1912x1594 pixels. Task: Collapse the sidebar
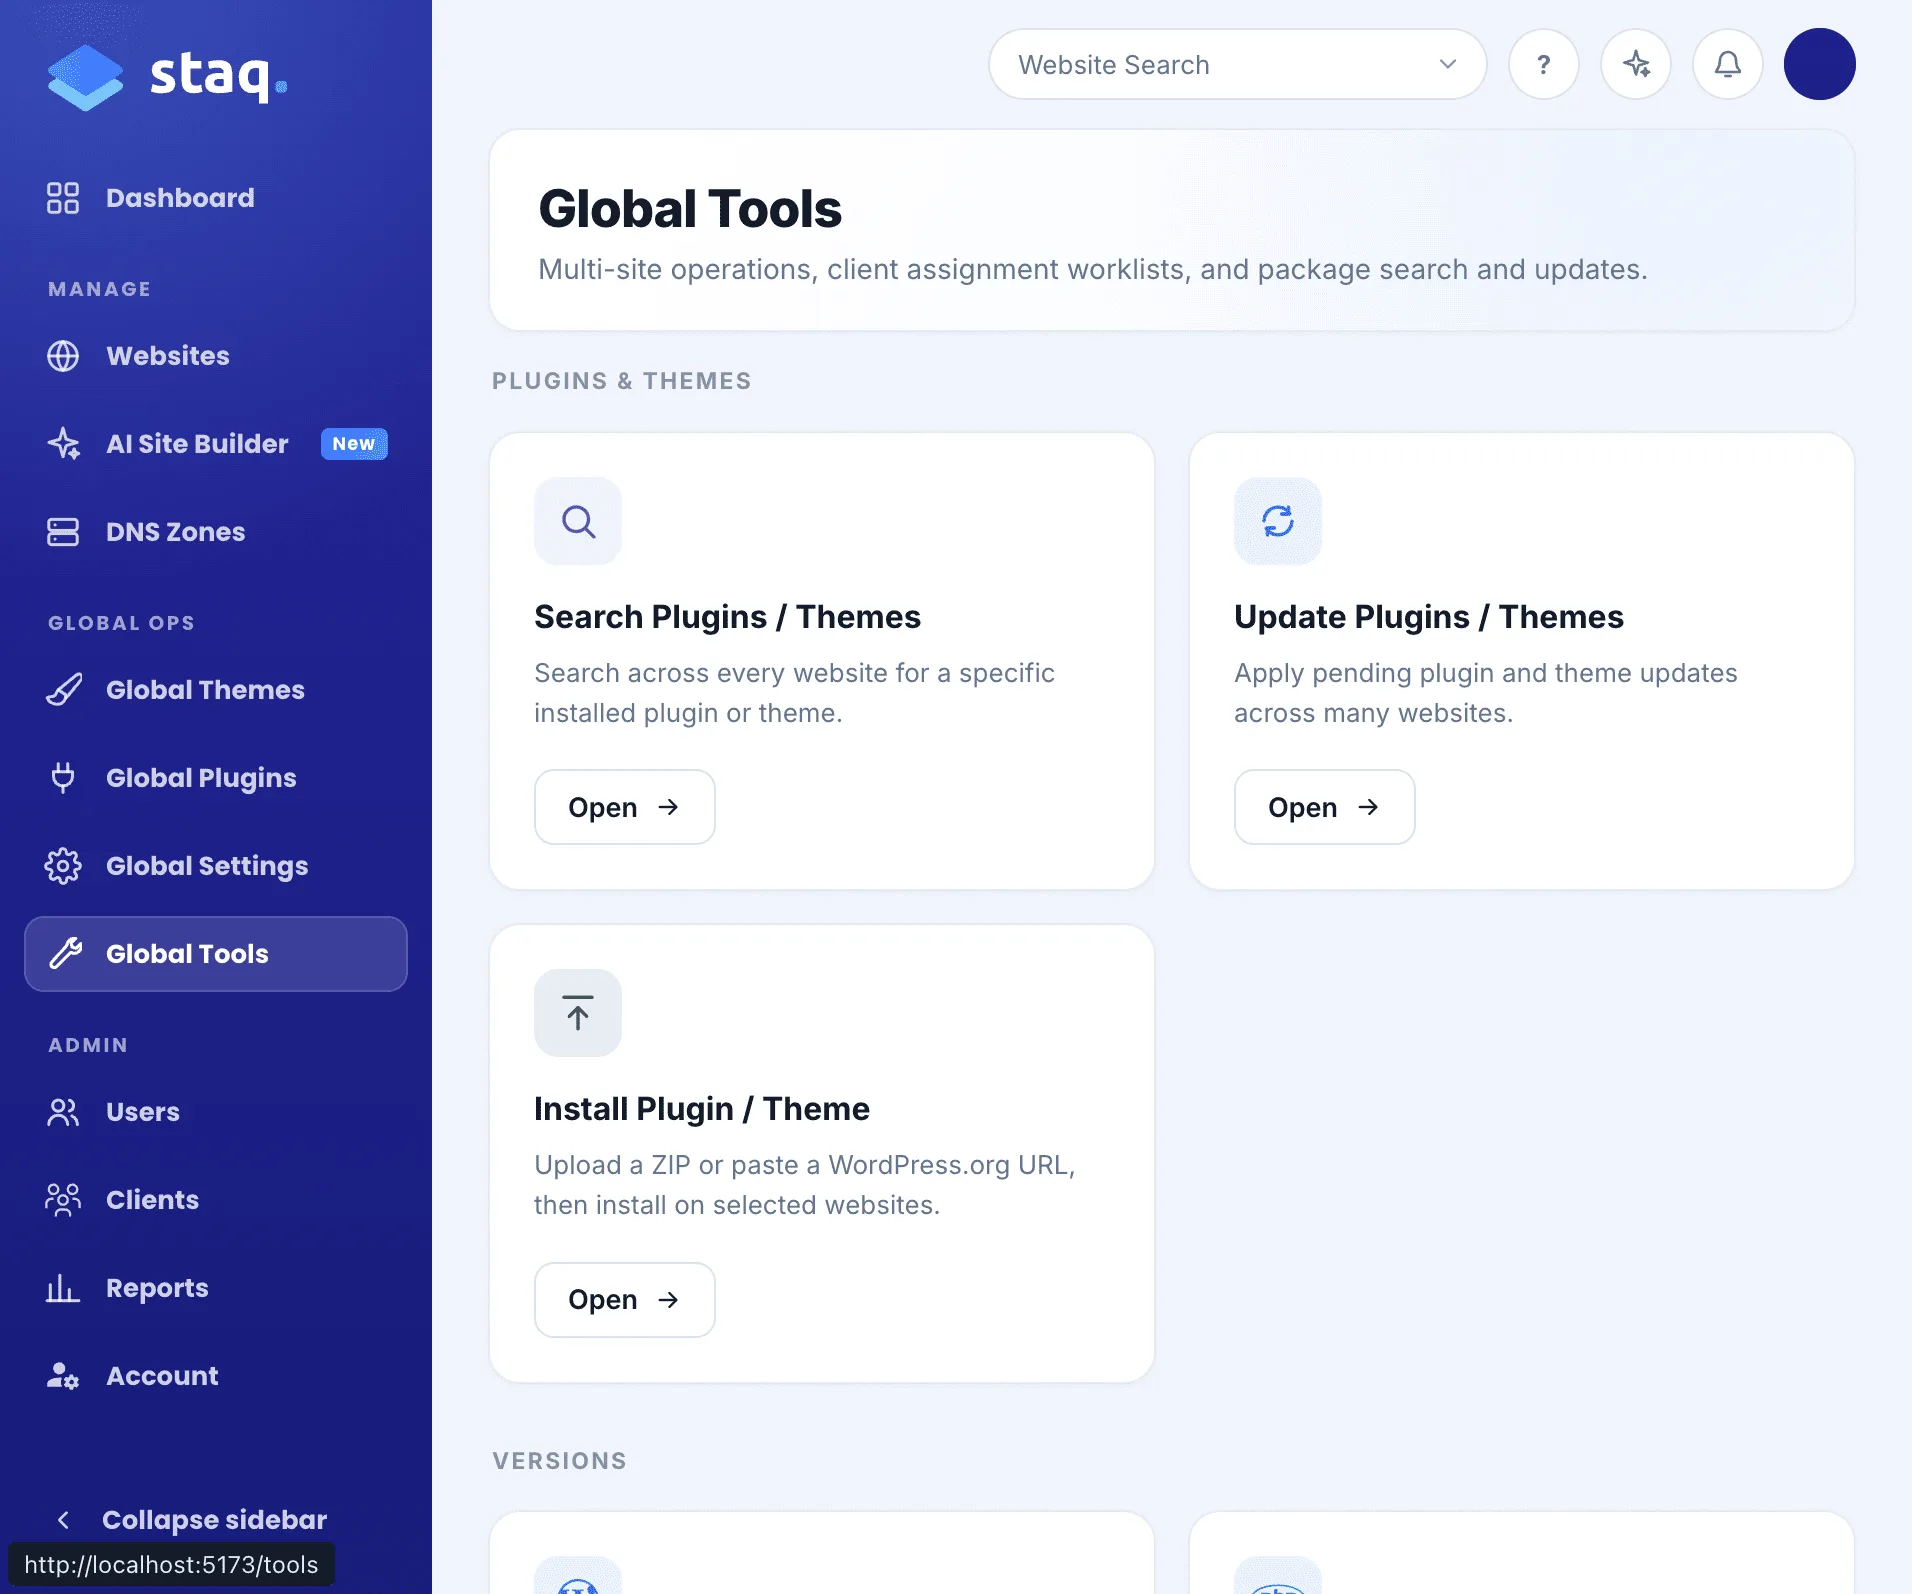coord(190,1520)
